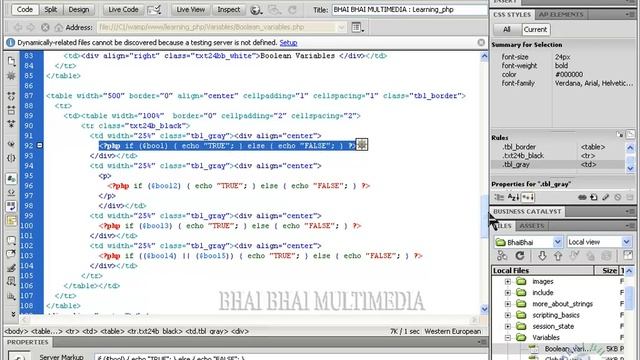The width and height of the screenshot is (640, 360).
Task: Select the AP Elements panel tab
Action: tap(561, 15)
